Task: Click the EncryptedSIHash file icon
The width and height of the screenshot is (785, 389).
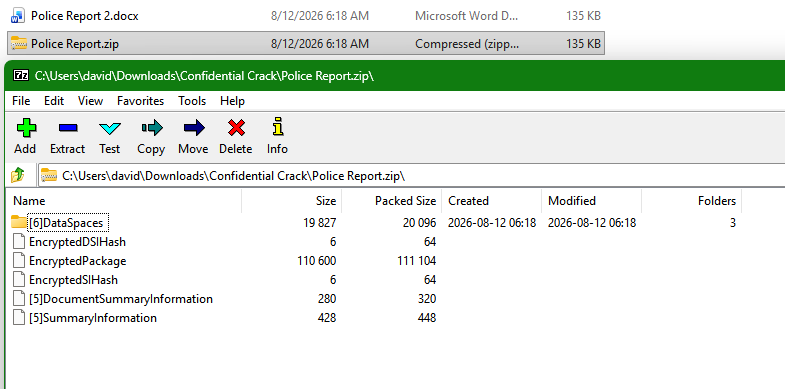Action: click(19, 280)
